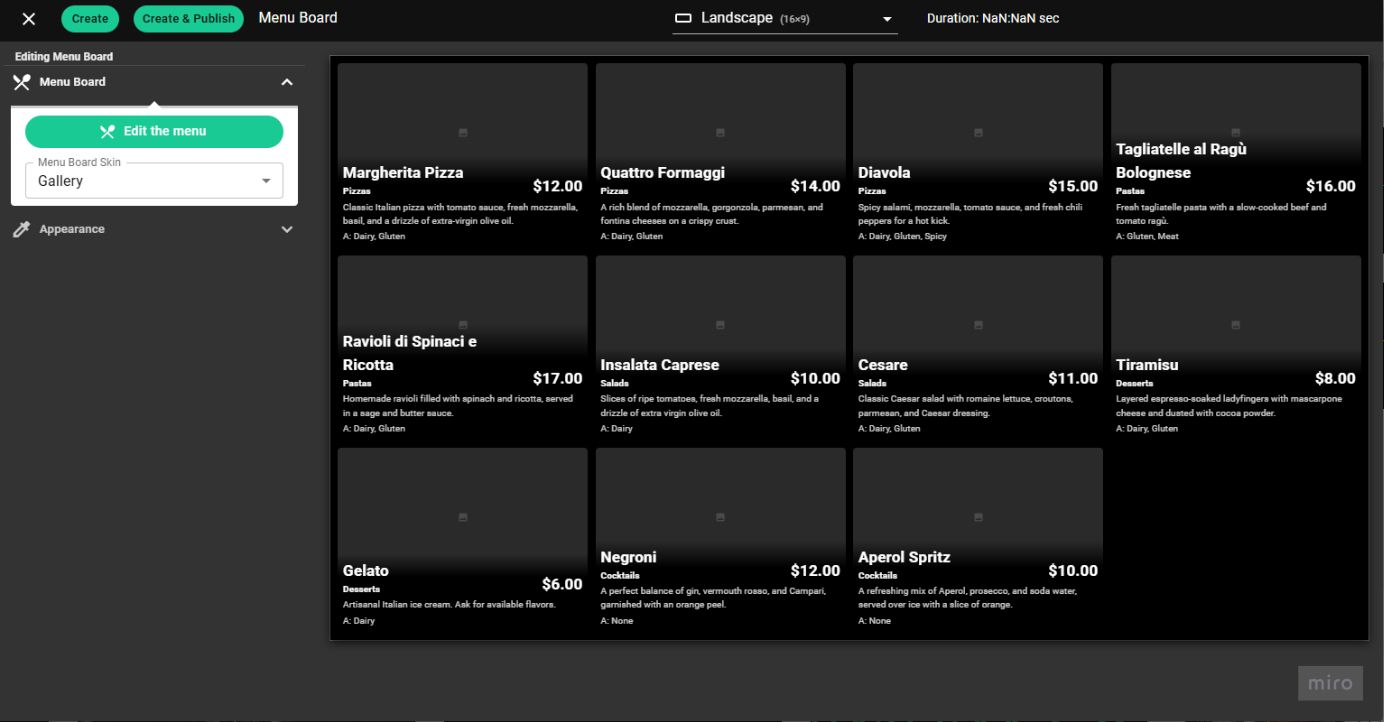Click the Tiramisu title

click(x=1147, y=365)
